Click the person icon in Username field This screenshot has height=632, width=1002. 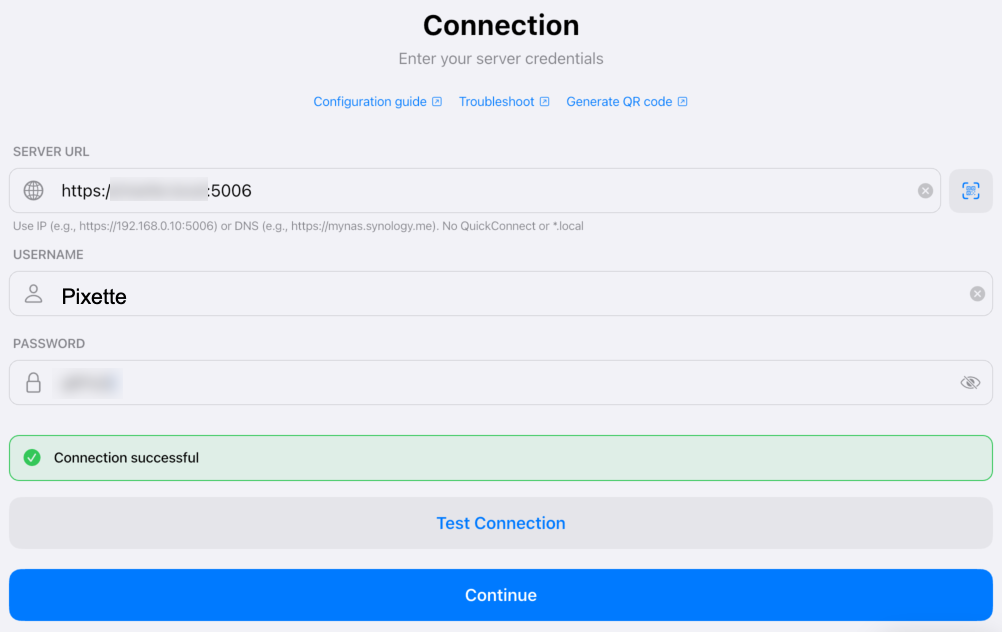33,295
